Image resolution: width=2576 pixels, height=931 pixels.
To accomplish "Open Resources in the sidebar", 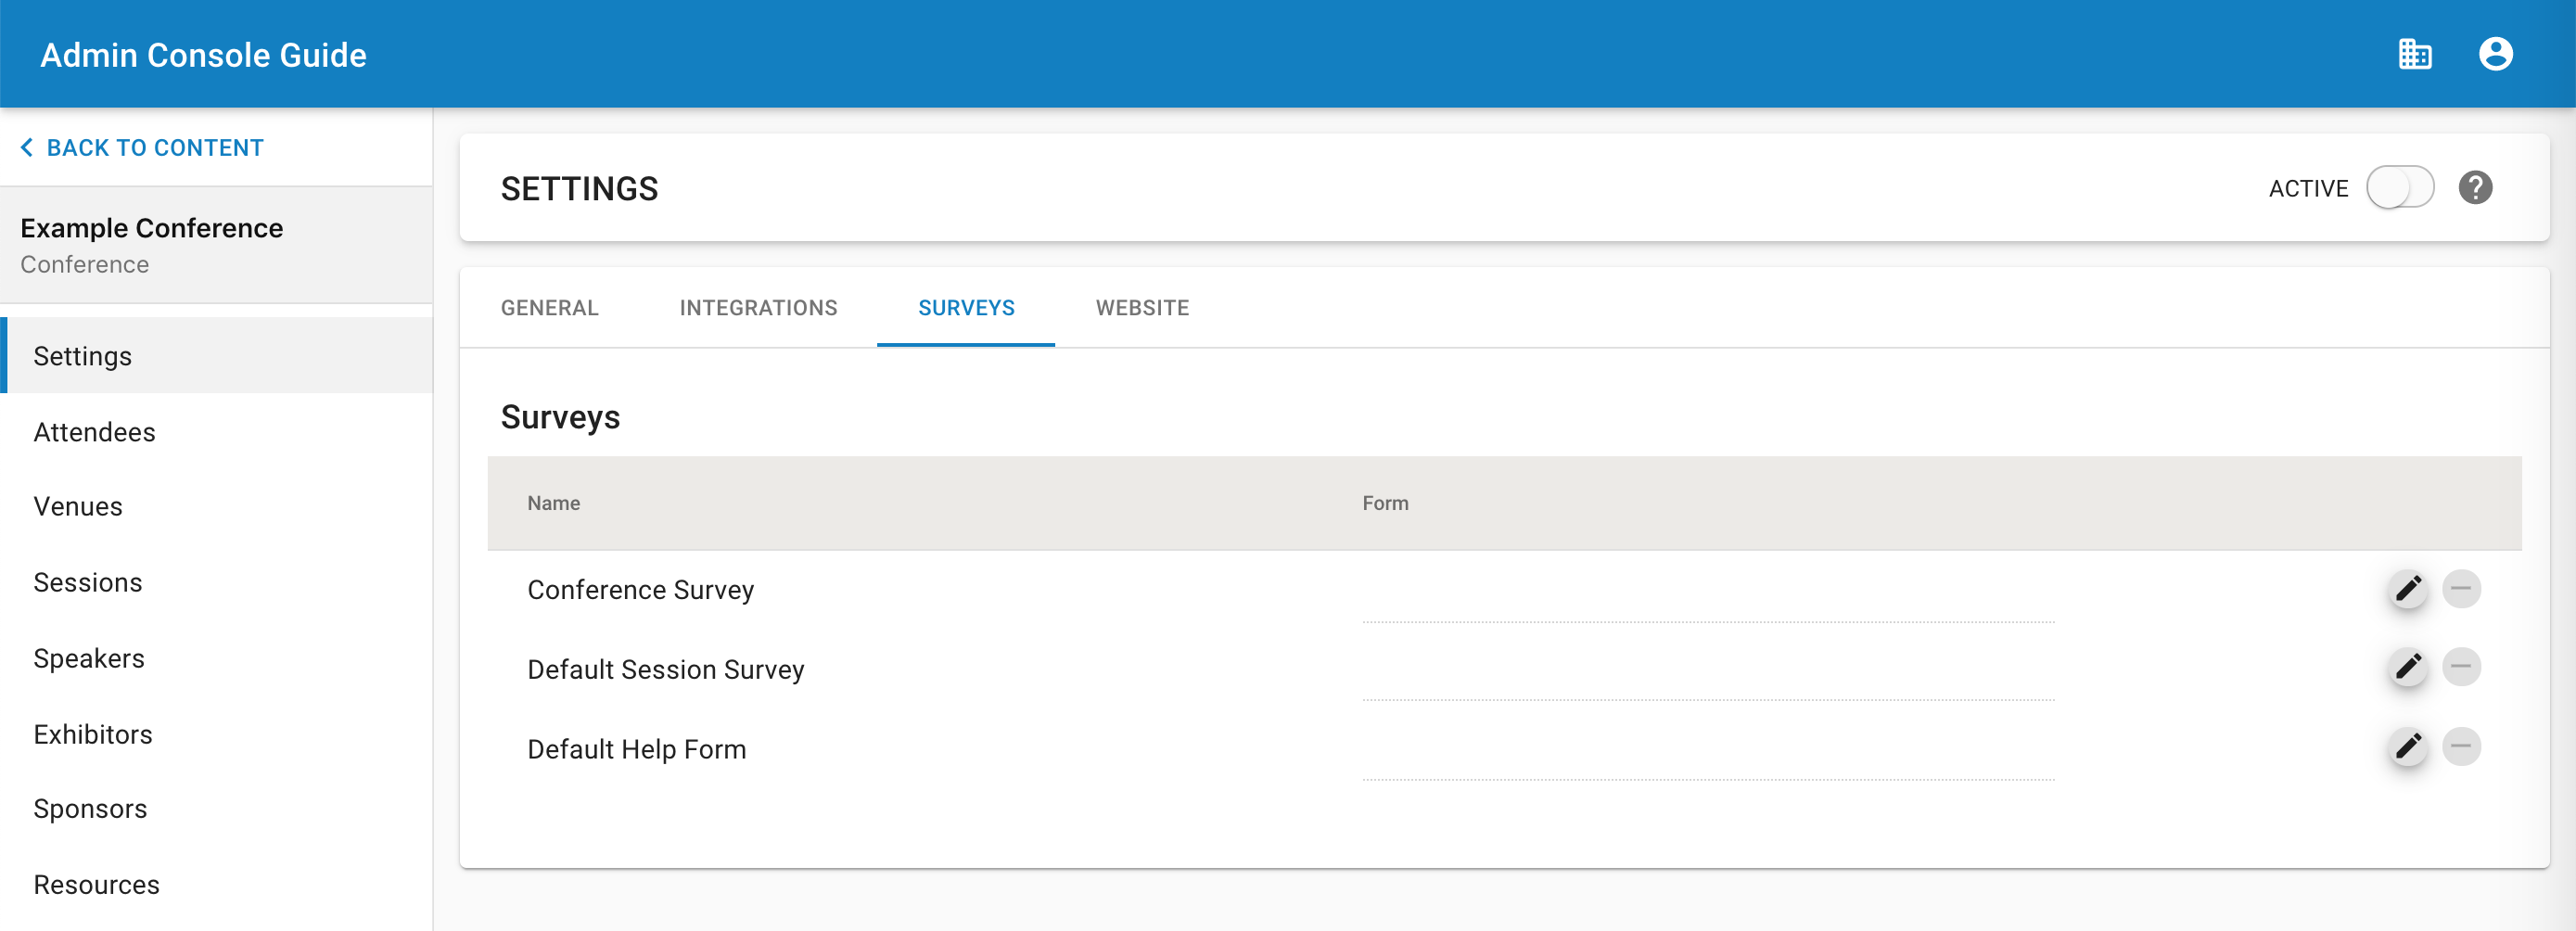I will pos(216,885).
